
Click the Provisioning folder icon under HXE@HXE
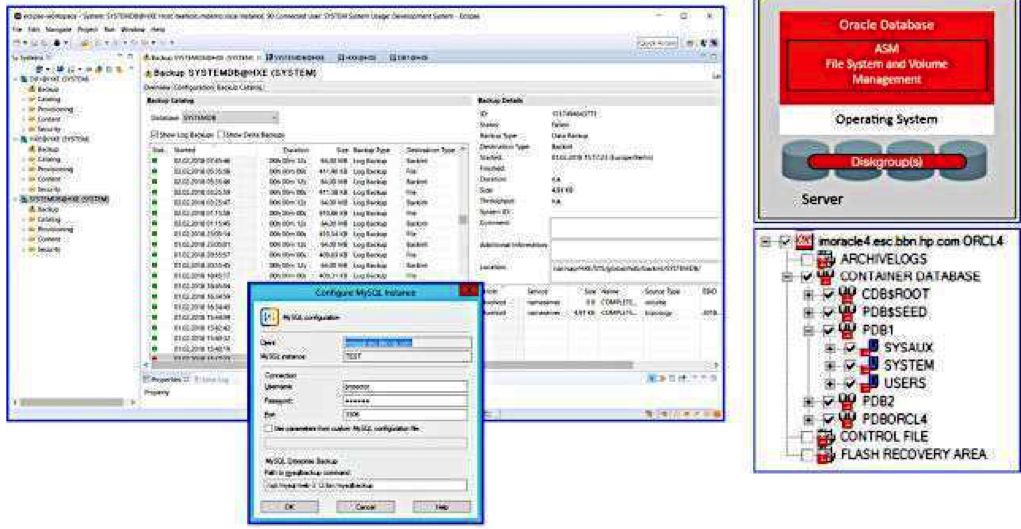tap(32, 169)
